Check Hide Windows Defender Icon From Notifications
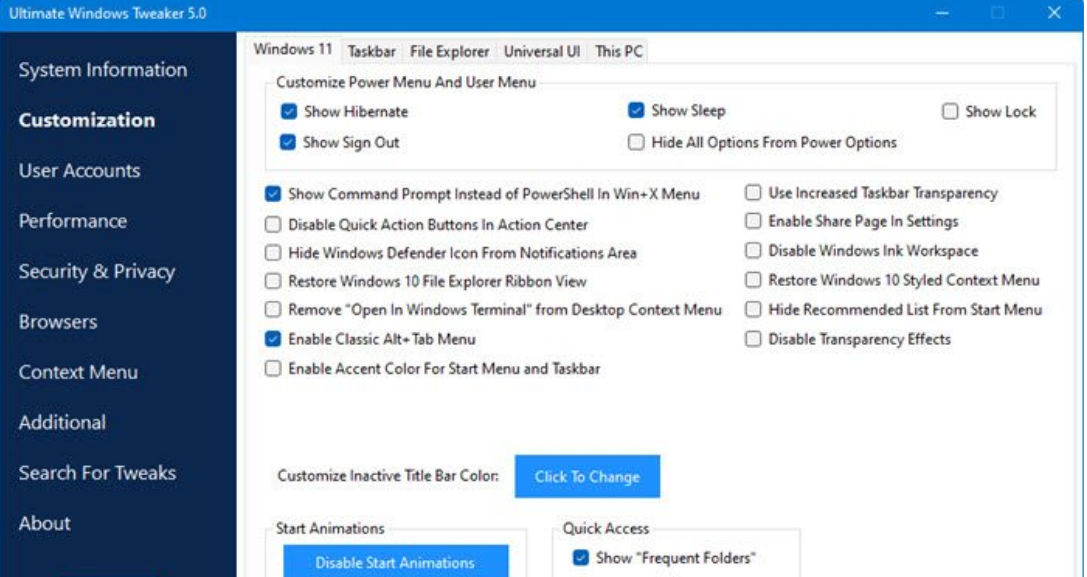1087x577 pixels. point(273,253)
